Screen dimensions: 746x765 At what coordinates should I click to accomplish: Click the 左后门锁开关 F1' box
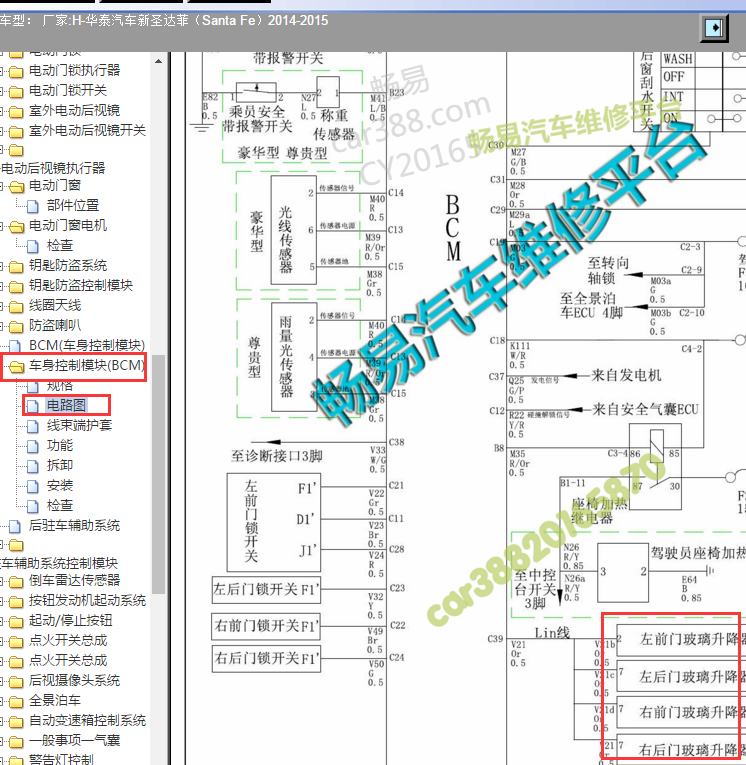click(266, 589)
